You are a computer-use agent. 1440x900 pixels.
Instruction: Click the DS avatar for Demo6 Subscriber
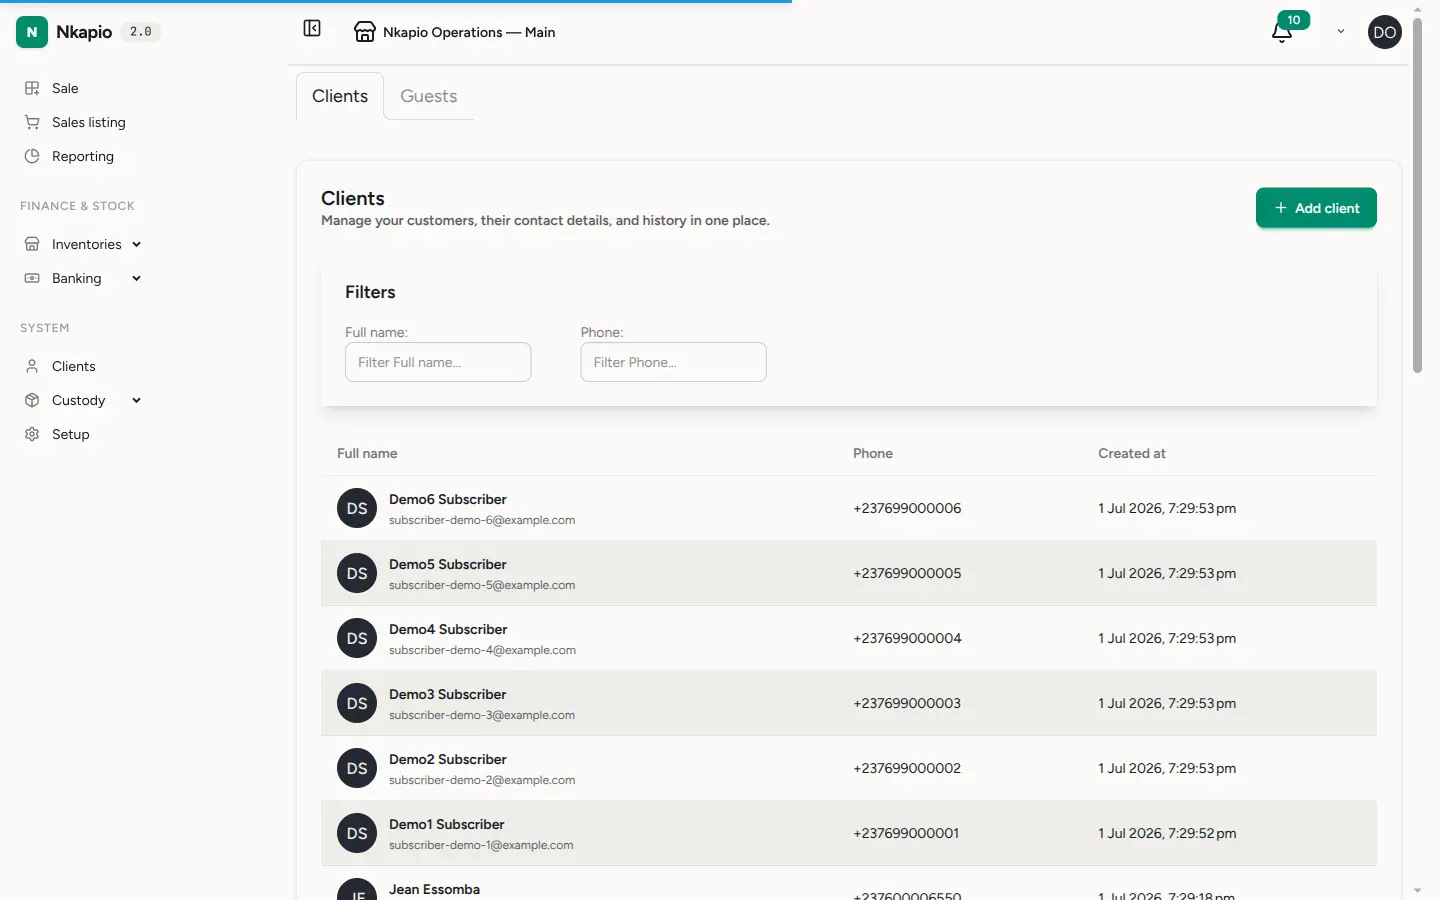point(357,508)
